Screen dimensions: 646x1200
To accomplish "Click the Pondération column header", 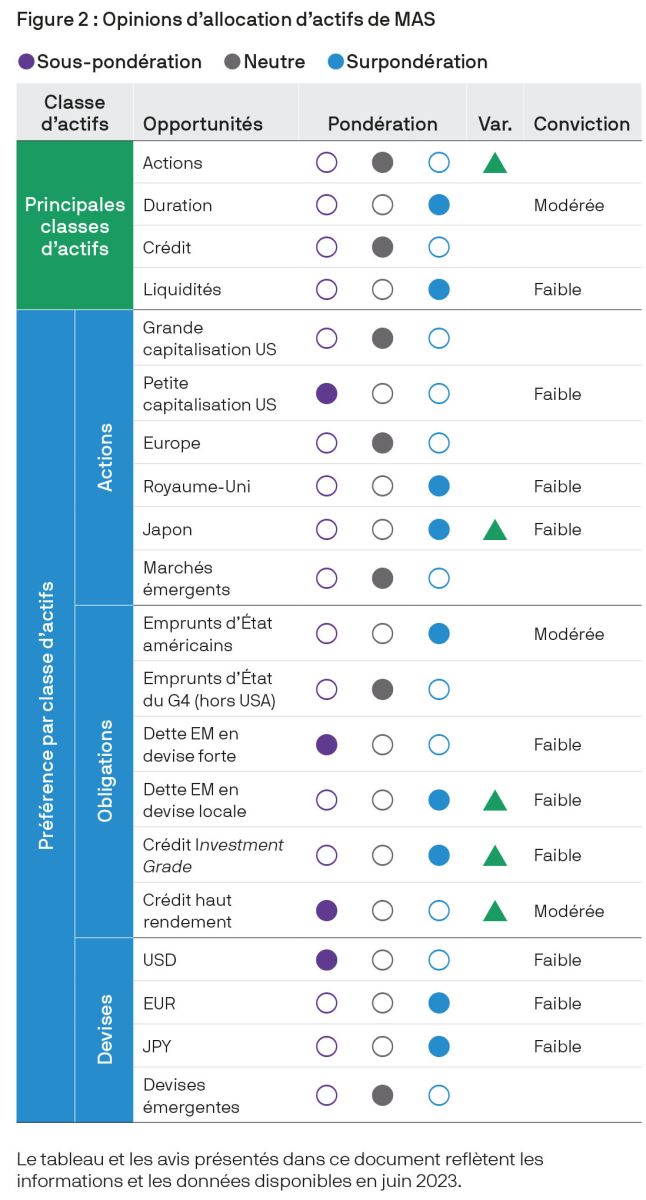I will coord(382,124).
